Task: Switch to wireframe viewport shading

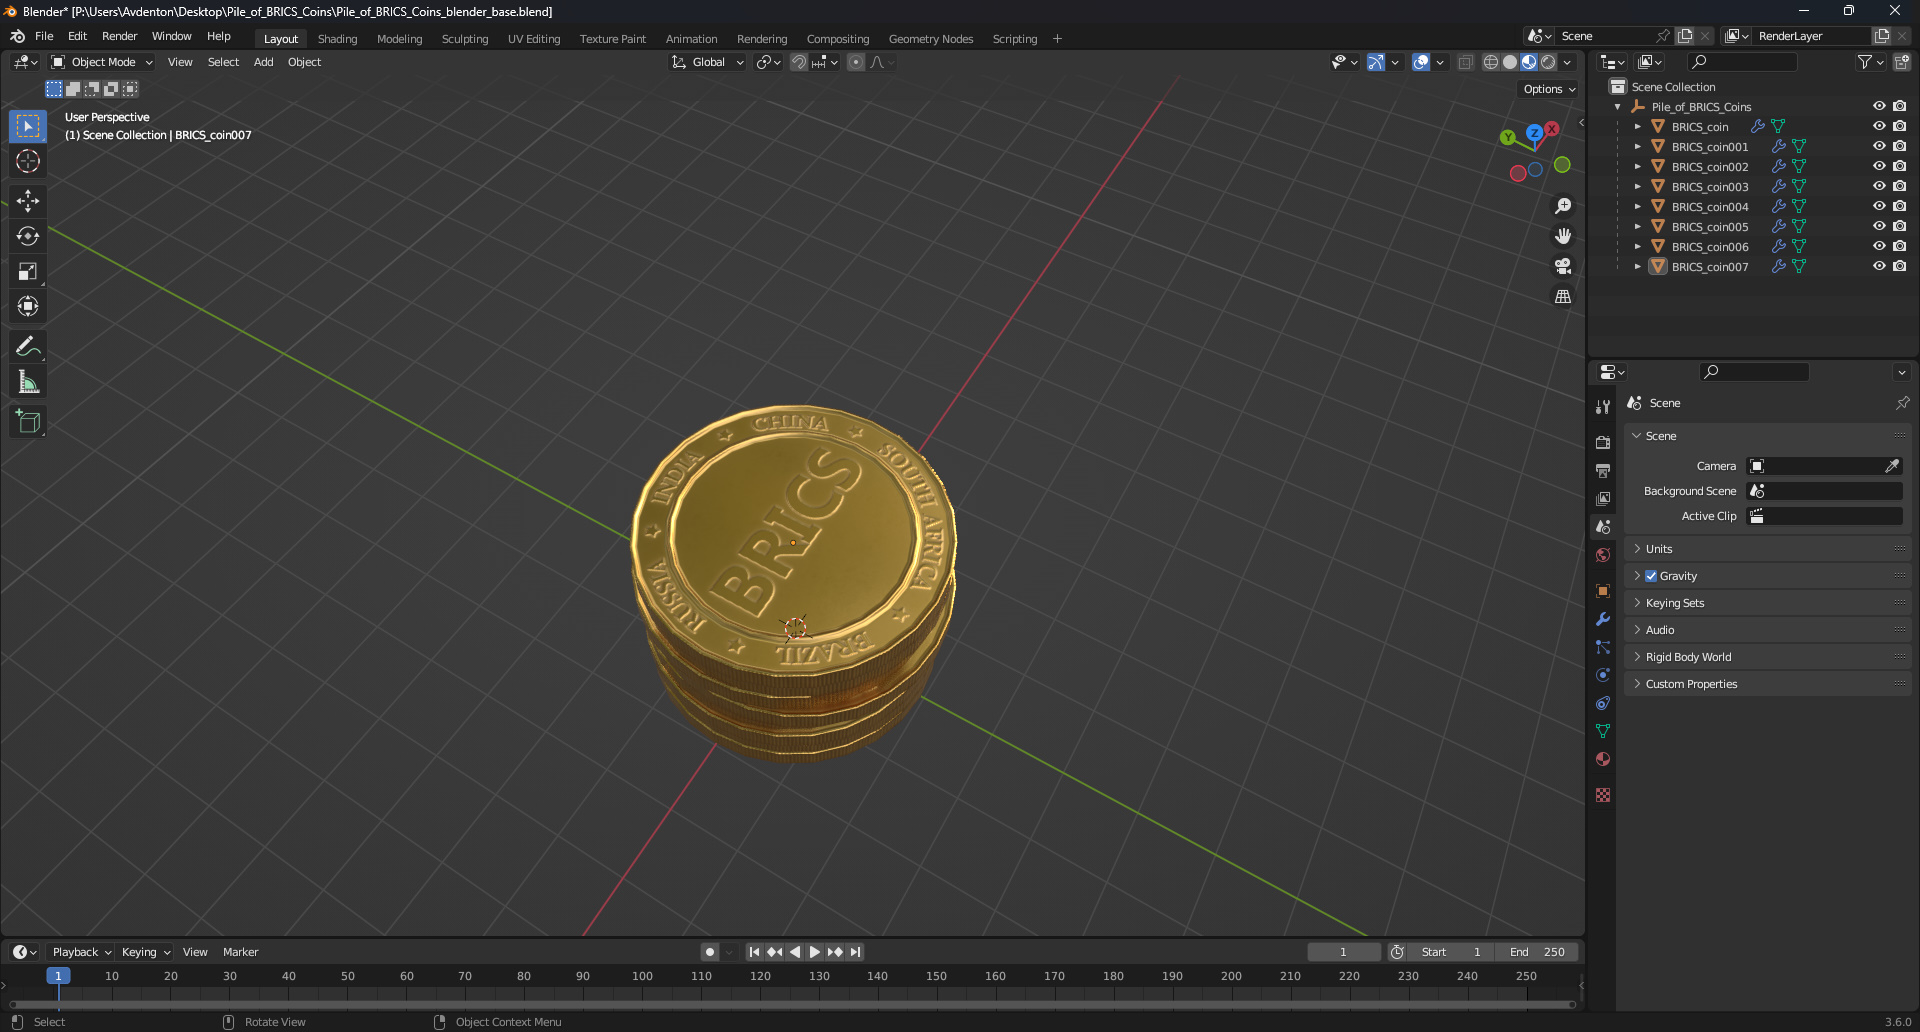Action: tap(1491, 62)
